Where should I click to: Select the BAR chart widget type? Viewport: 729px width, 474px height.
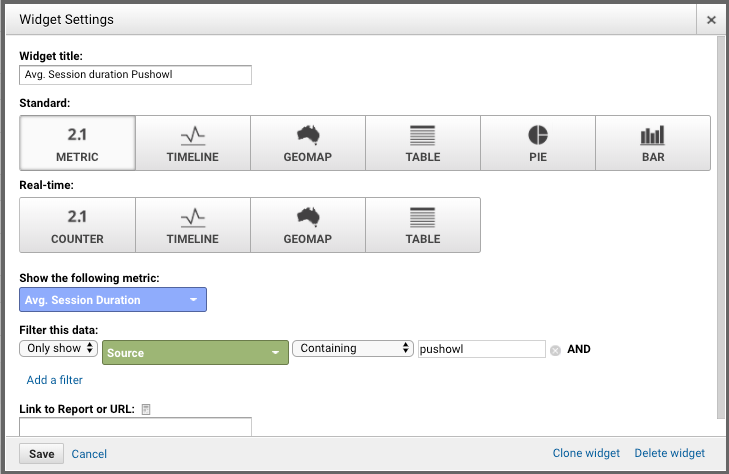pos(653,143)
